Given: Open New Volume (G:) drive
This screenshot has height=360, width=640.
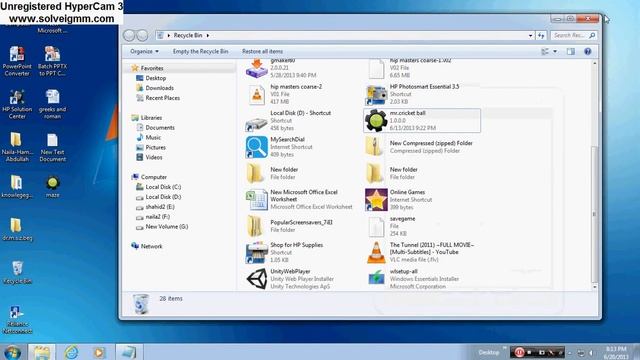Looking at the screenshot, I should 167,227.
